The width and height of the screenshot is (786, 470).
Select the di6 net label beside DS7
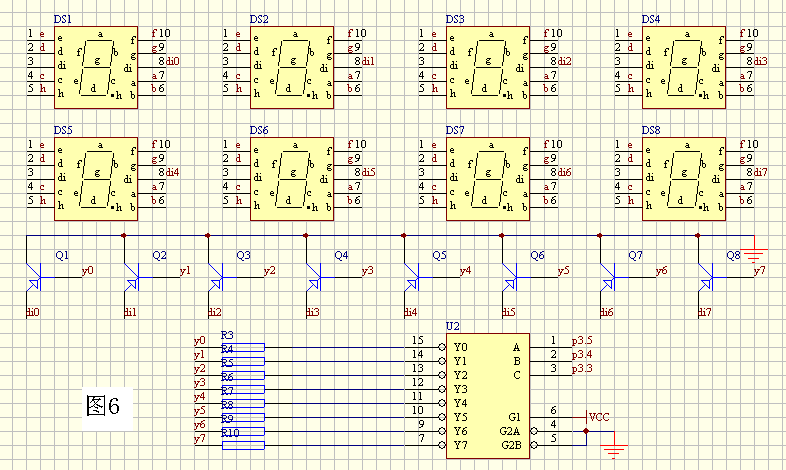point(564,172)
